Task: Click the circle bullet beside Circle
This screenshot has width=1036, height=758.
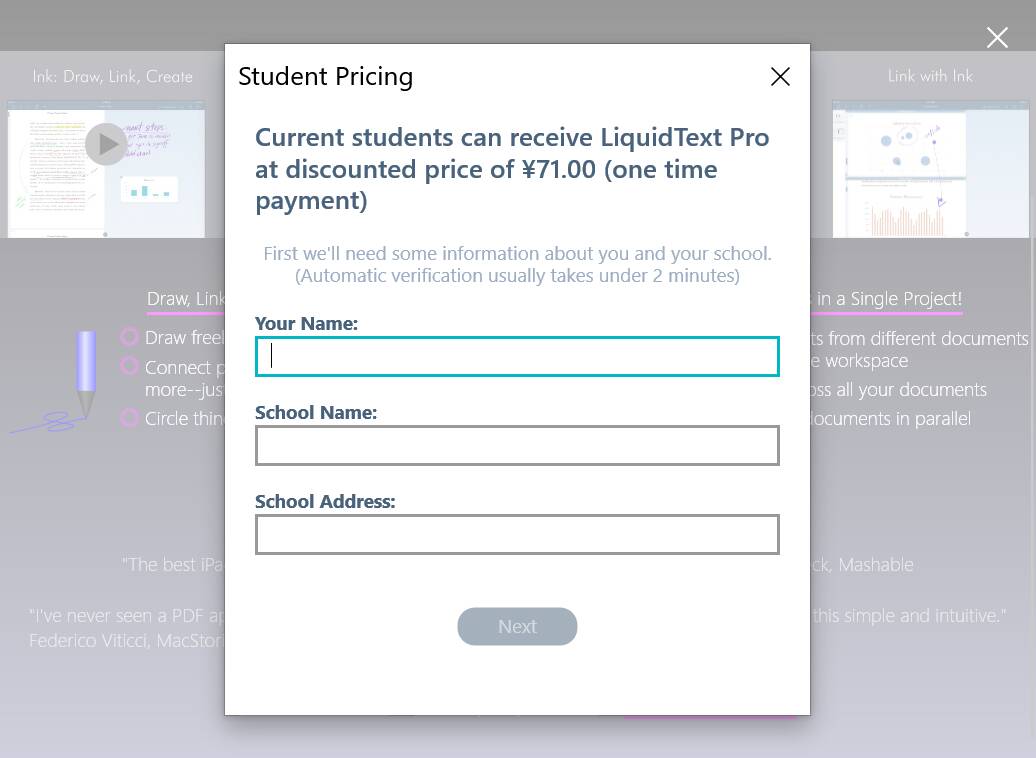Action: (130, 417)
